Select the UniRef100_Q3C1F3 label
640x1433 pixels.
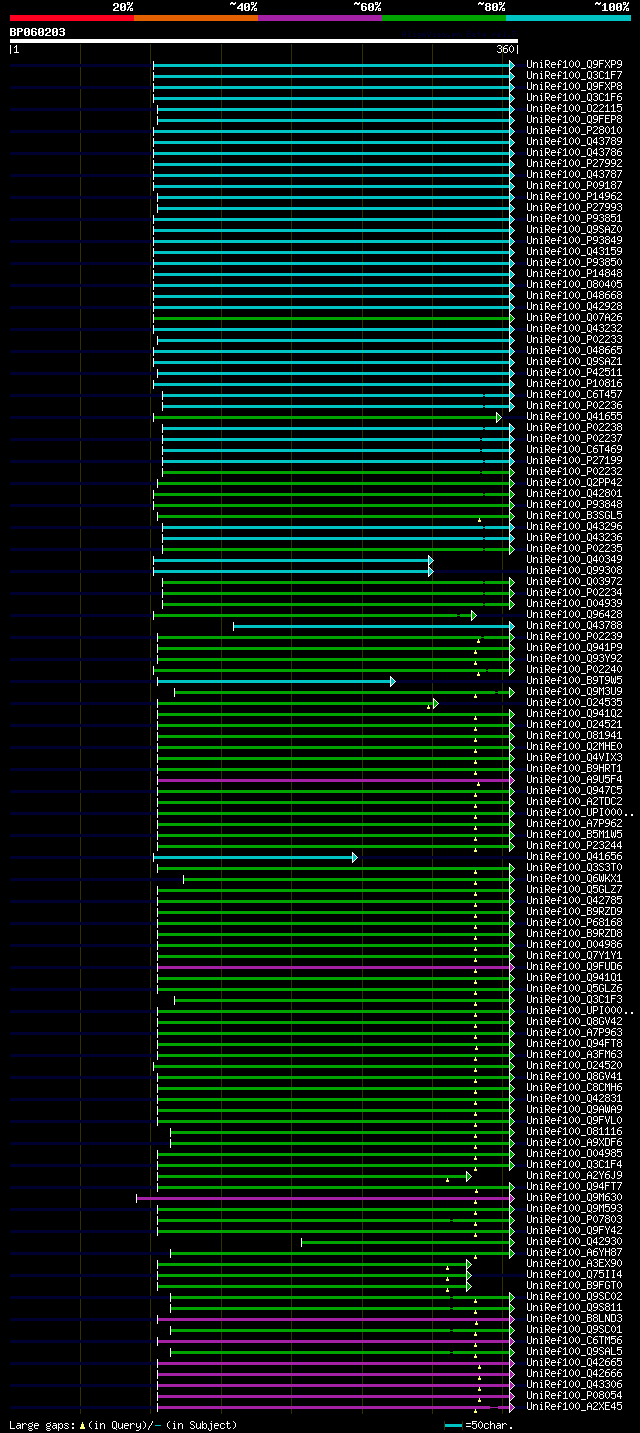tap(575, 999)
